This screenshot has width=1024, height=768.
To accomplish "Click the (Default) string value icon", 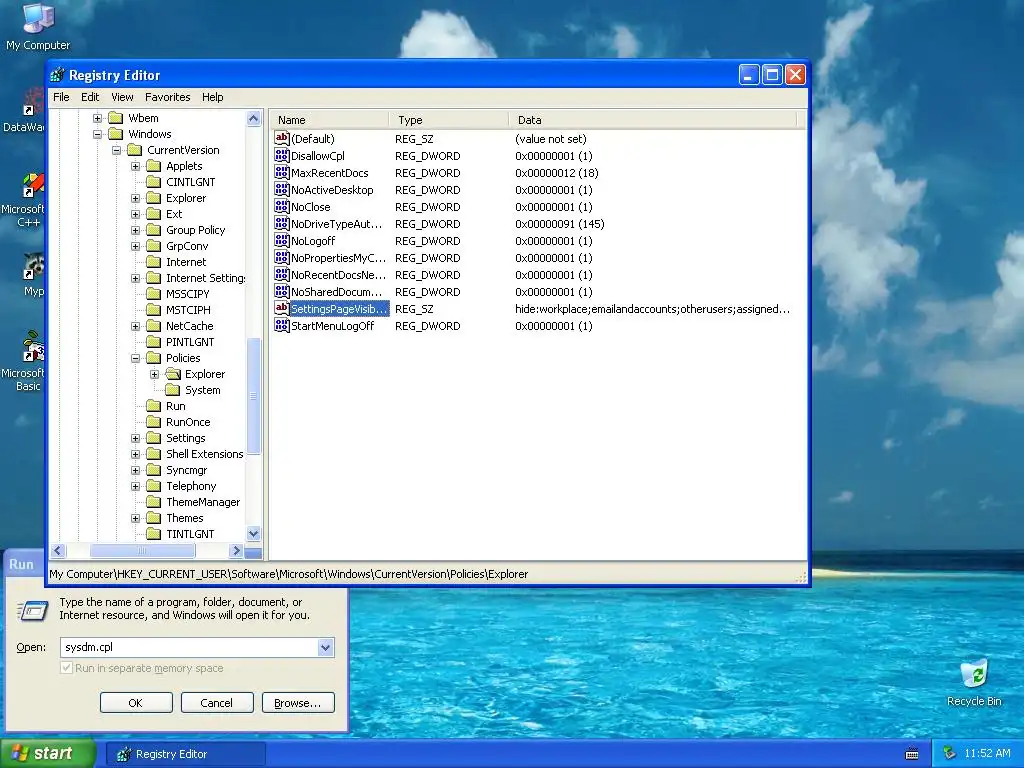I will [x=281, y=138].
